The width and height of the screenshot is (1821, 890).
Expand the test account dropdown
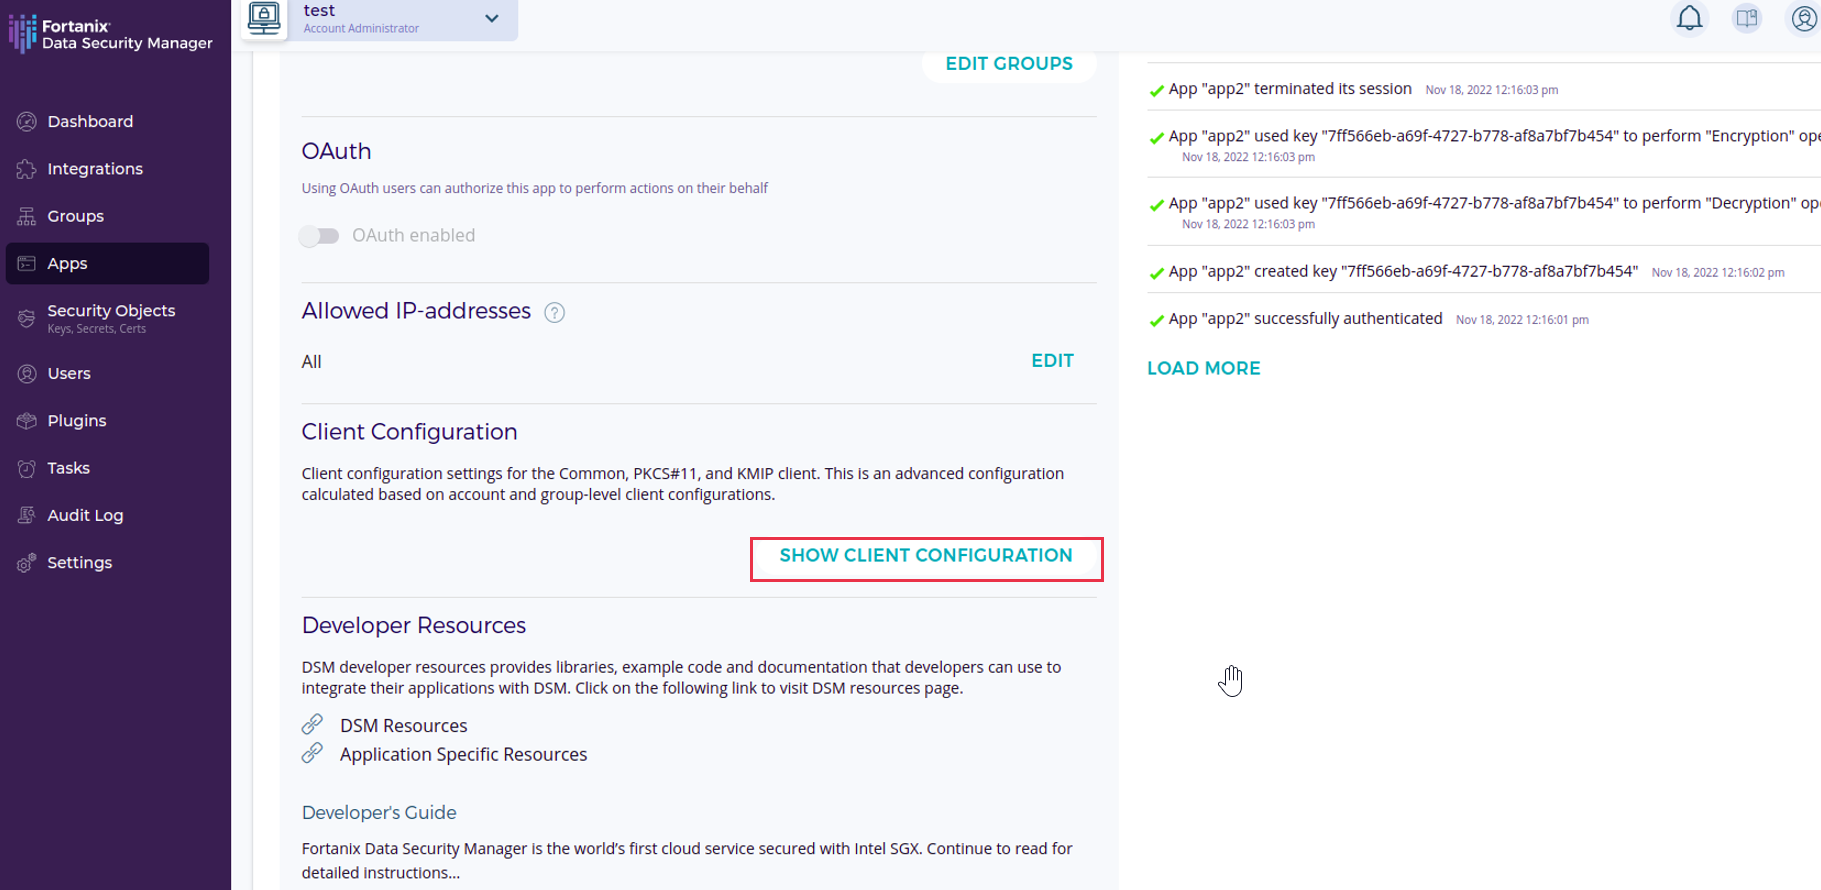(491, 18)
